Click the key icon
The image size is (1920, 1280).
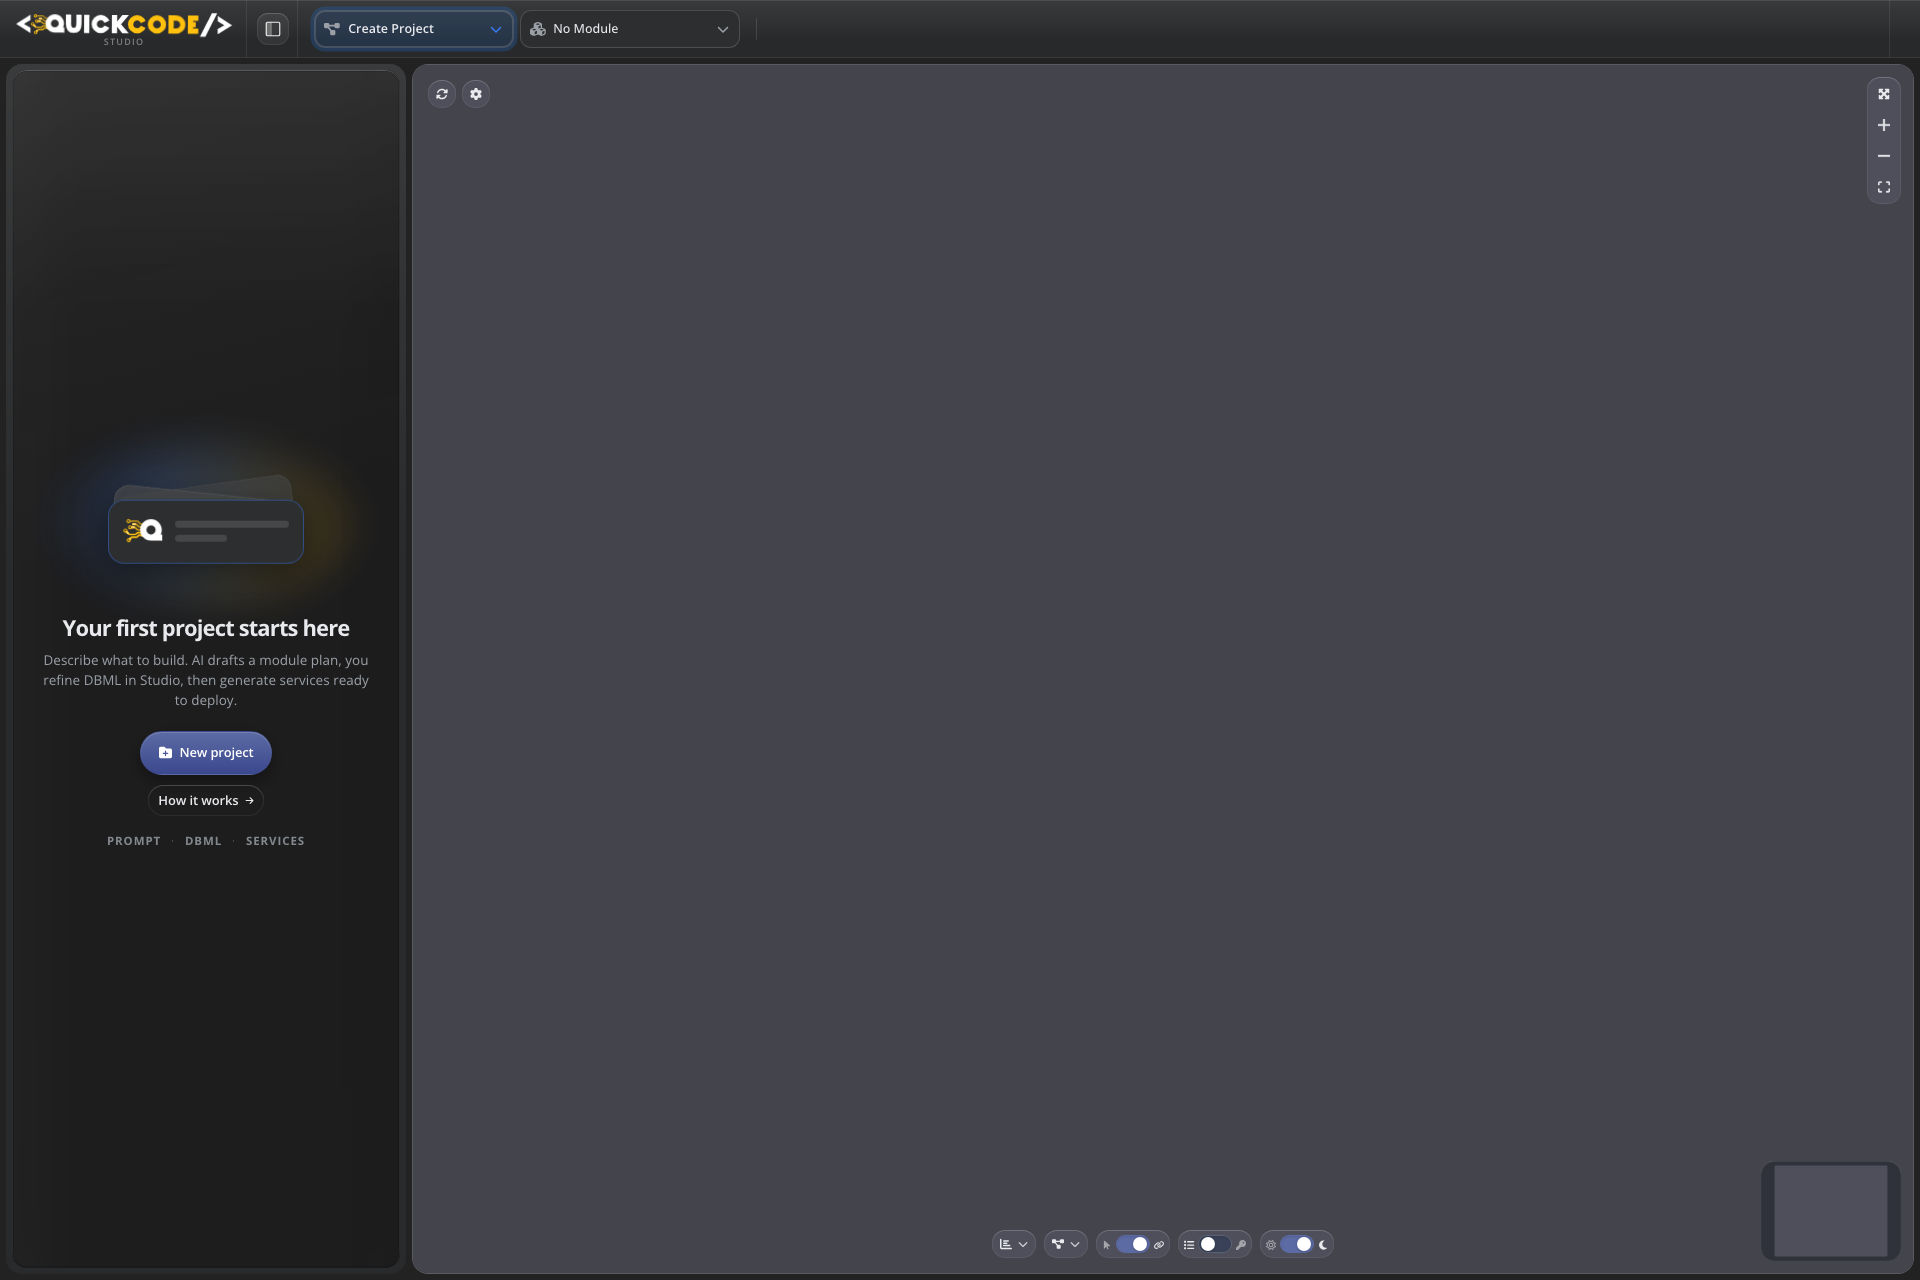[x=1241, y=1245]
